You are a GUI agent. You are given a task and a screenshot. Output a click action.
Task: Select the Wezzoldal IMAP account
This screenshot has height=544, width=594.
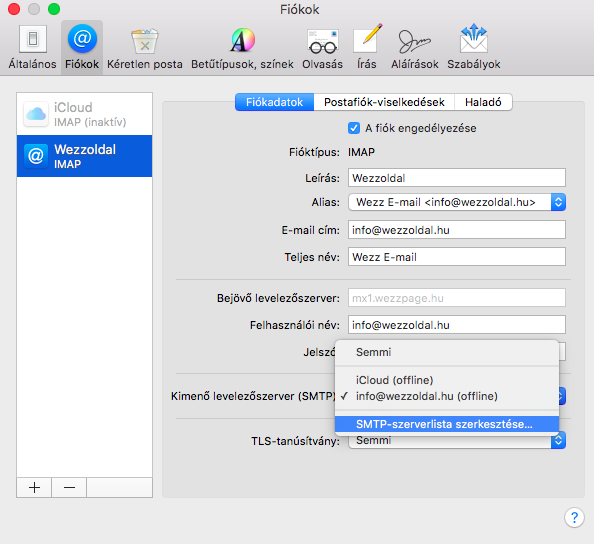84,156
